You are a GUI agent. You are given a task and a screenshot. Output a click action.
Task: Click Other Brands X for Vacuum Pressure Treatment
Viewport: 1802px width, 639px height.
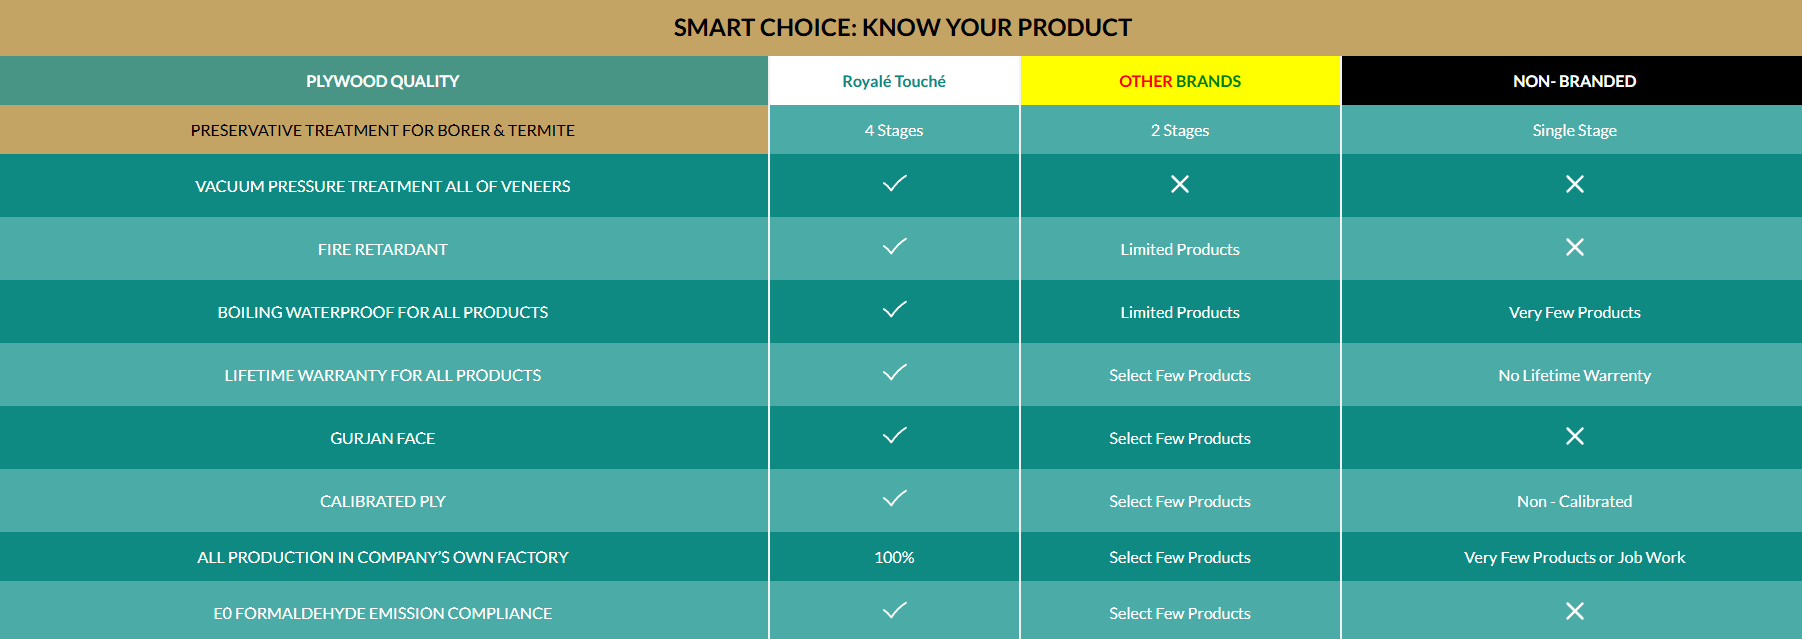[1180, 184]
